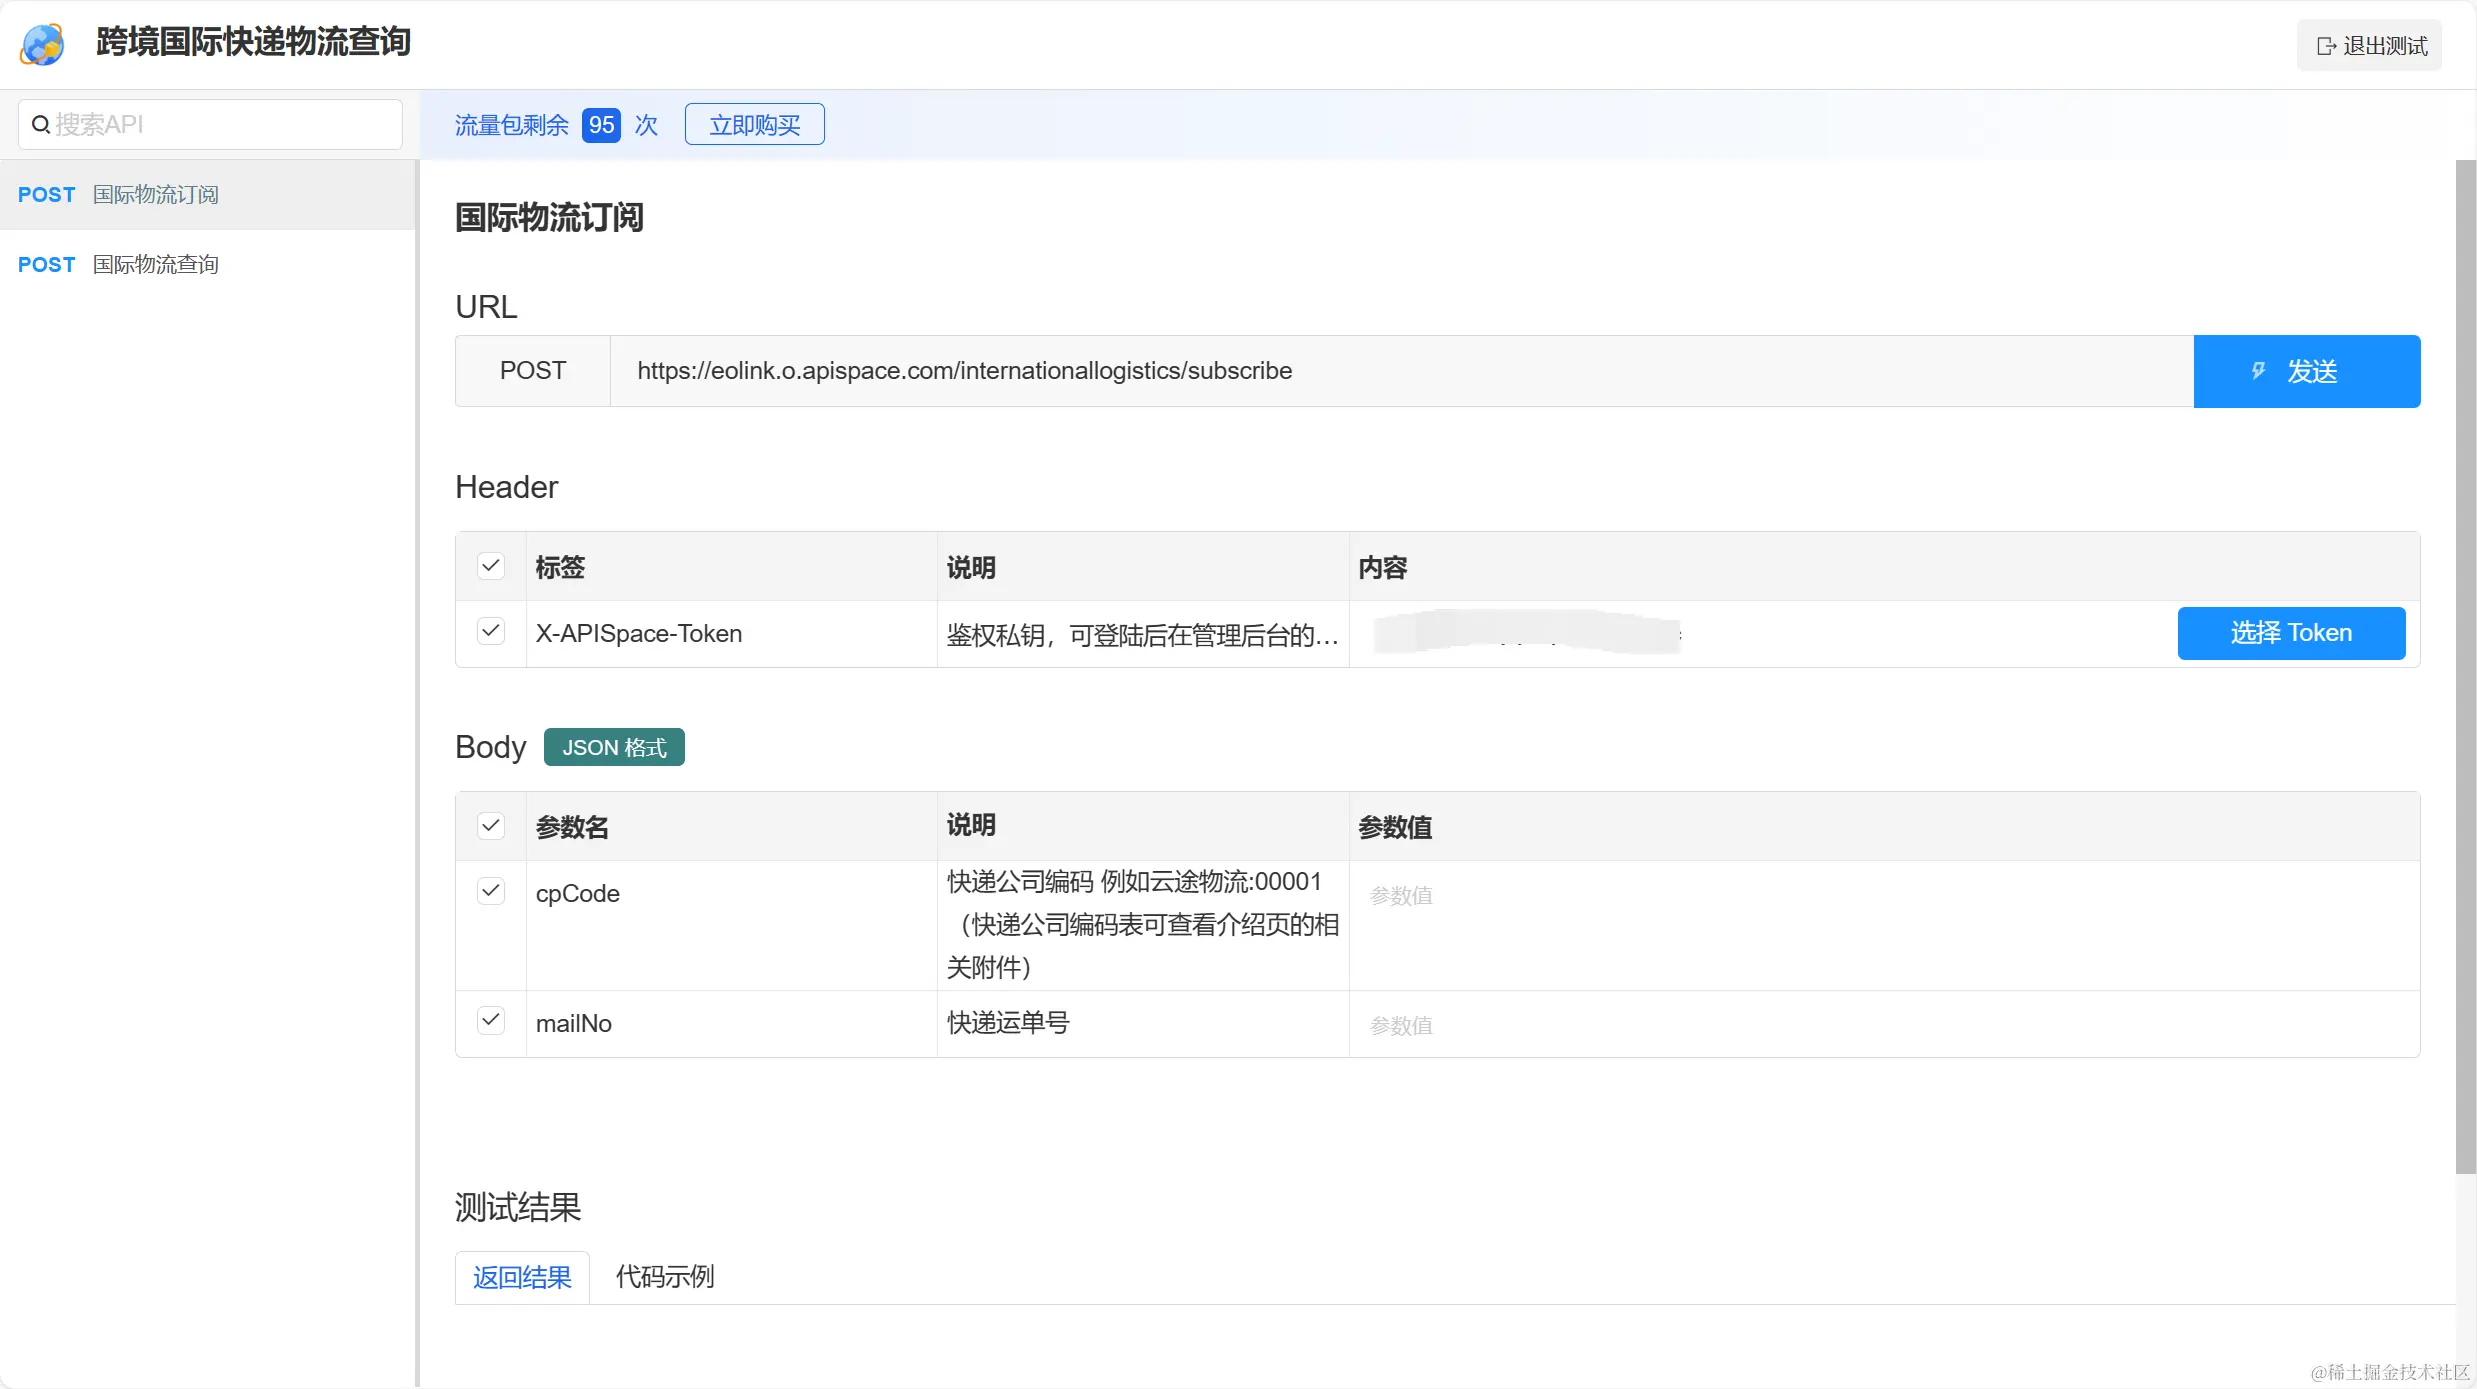The image size is (2477, 1389).
Task: Toggle the select-all checkbox in the Body table
Action: 490,826
